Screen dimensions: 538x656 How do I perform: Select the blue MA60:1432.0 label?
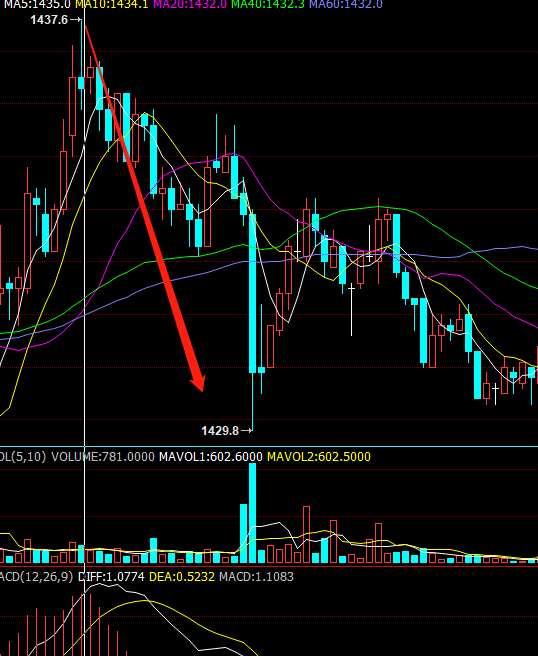point(346,4)
